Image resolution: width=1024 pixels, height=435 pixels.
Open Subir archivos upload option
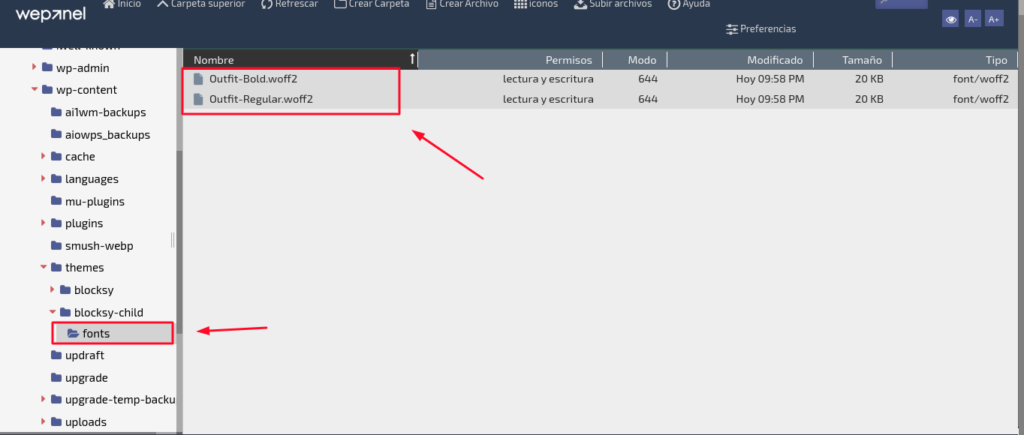tap(613, 4)
